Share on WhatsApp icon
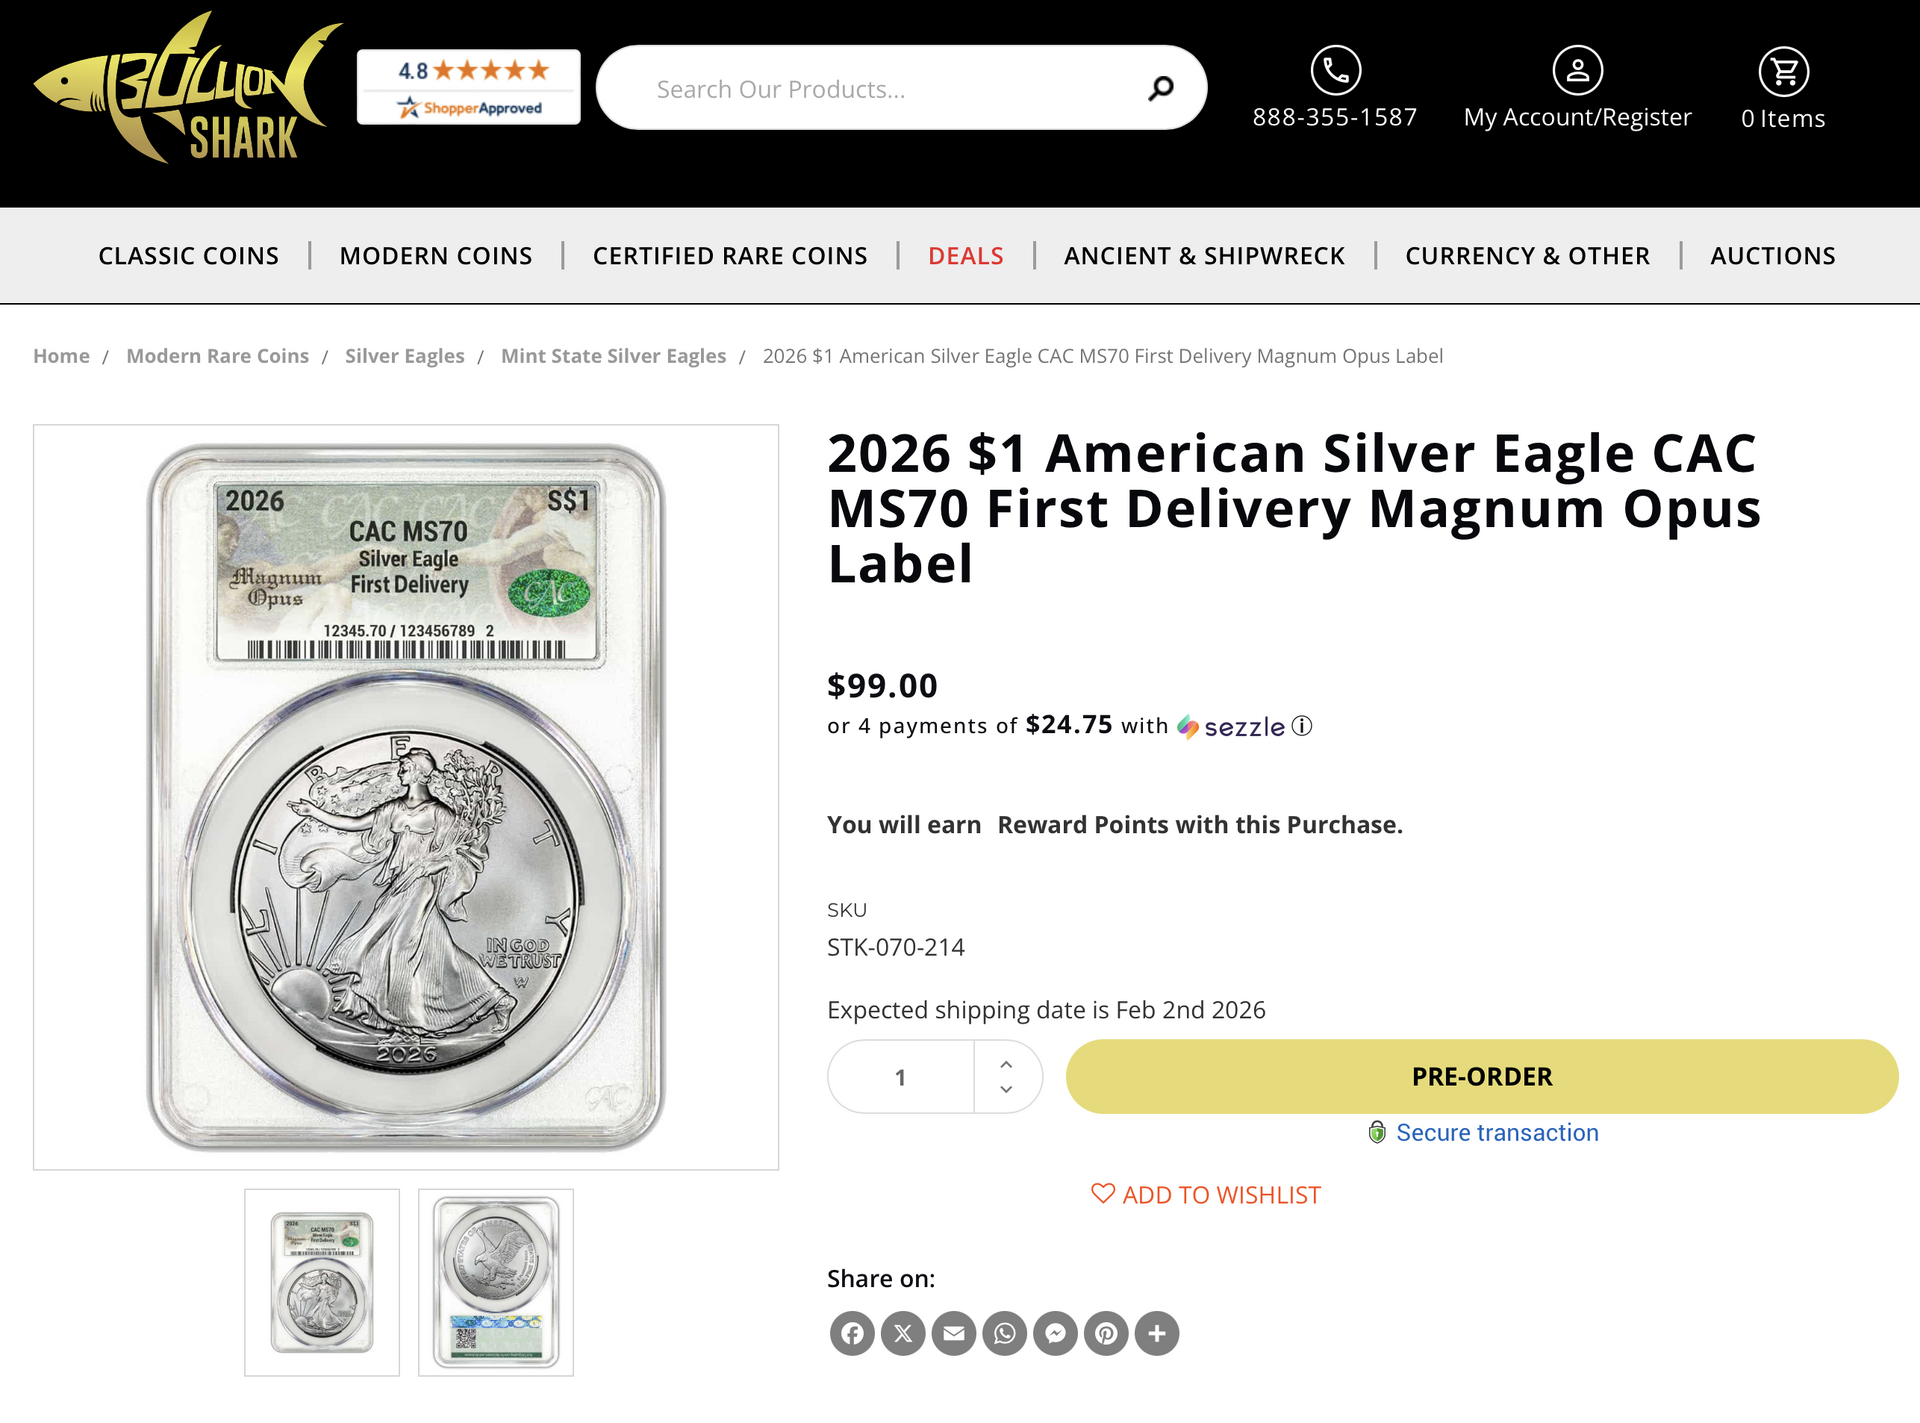This screenshot has height=1423, width=1920. pyautogui.click(x=1005, y=1333)
